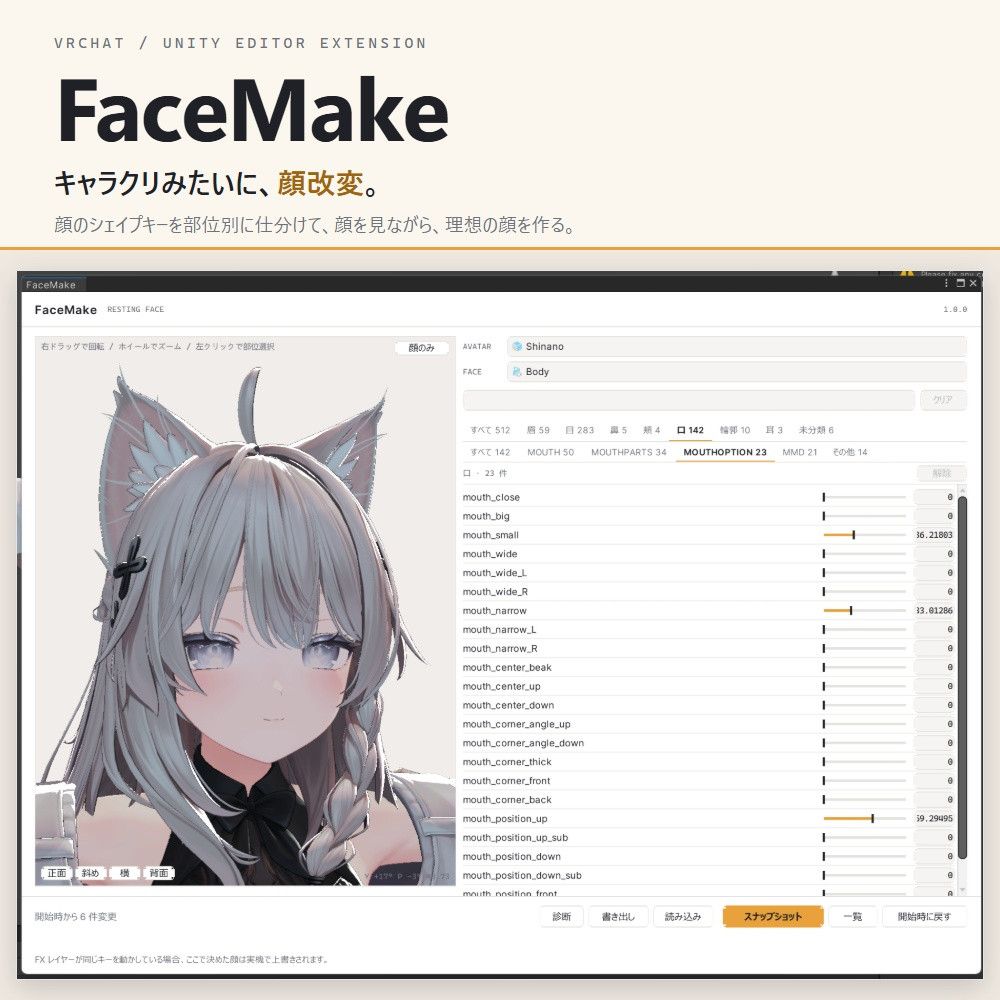Set preview to 斜め diagonal view
This screenshot has width=1000, height=1000.
pos(91,873)
